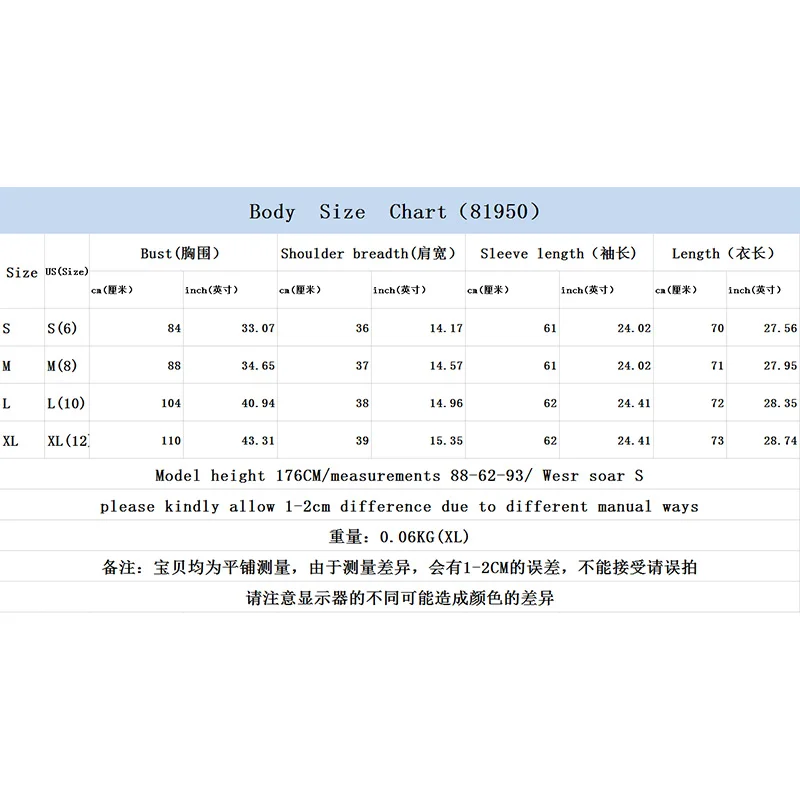The height and width of the screenshot is (800, 800).
Task: Click shoulder inch value 15.35
Action: point(446,441)
